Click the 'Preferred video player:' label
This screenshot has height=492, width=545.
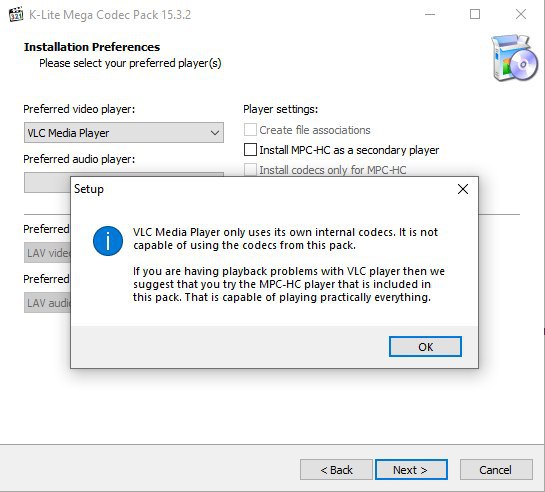tap(79, 109)
